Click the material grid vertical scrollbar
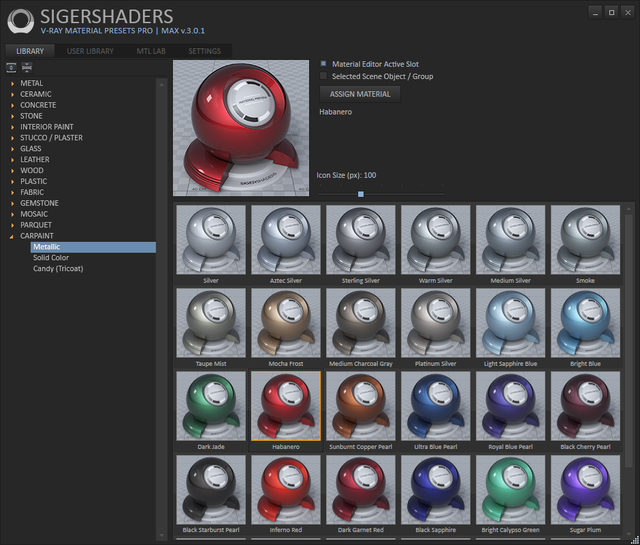The height and width of the screenshot is (545, 640). pyautogui.click(x=629, y=339)
